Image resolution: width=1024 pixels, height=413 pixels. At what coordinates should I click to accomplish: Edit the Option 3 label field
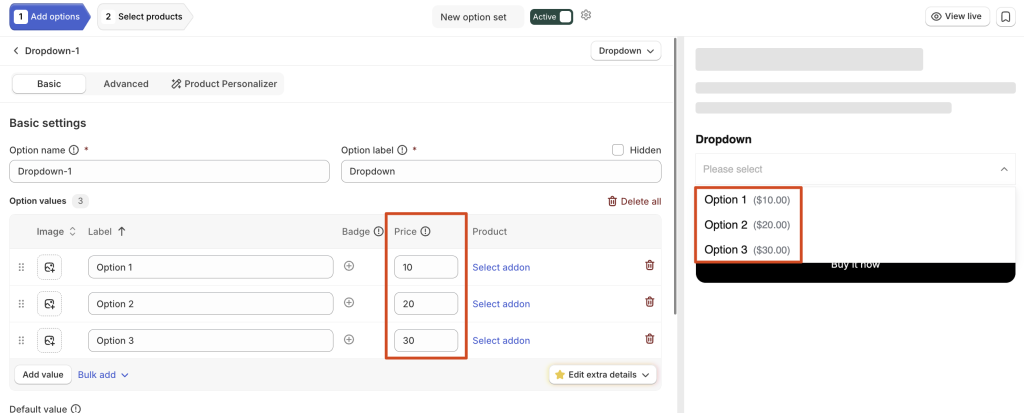211,340
